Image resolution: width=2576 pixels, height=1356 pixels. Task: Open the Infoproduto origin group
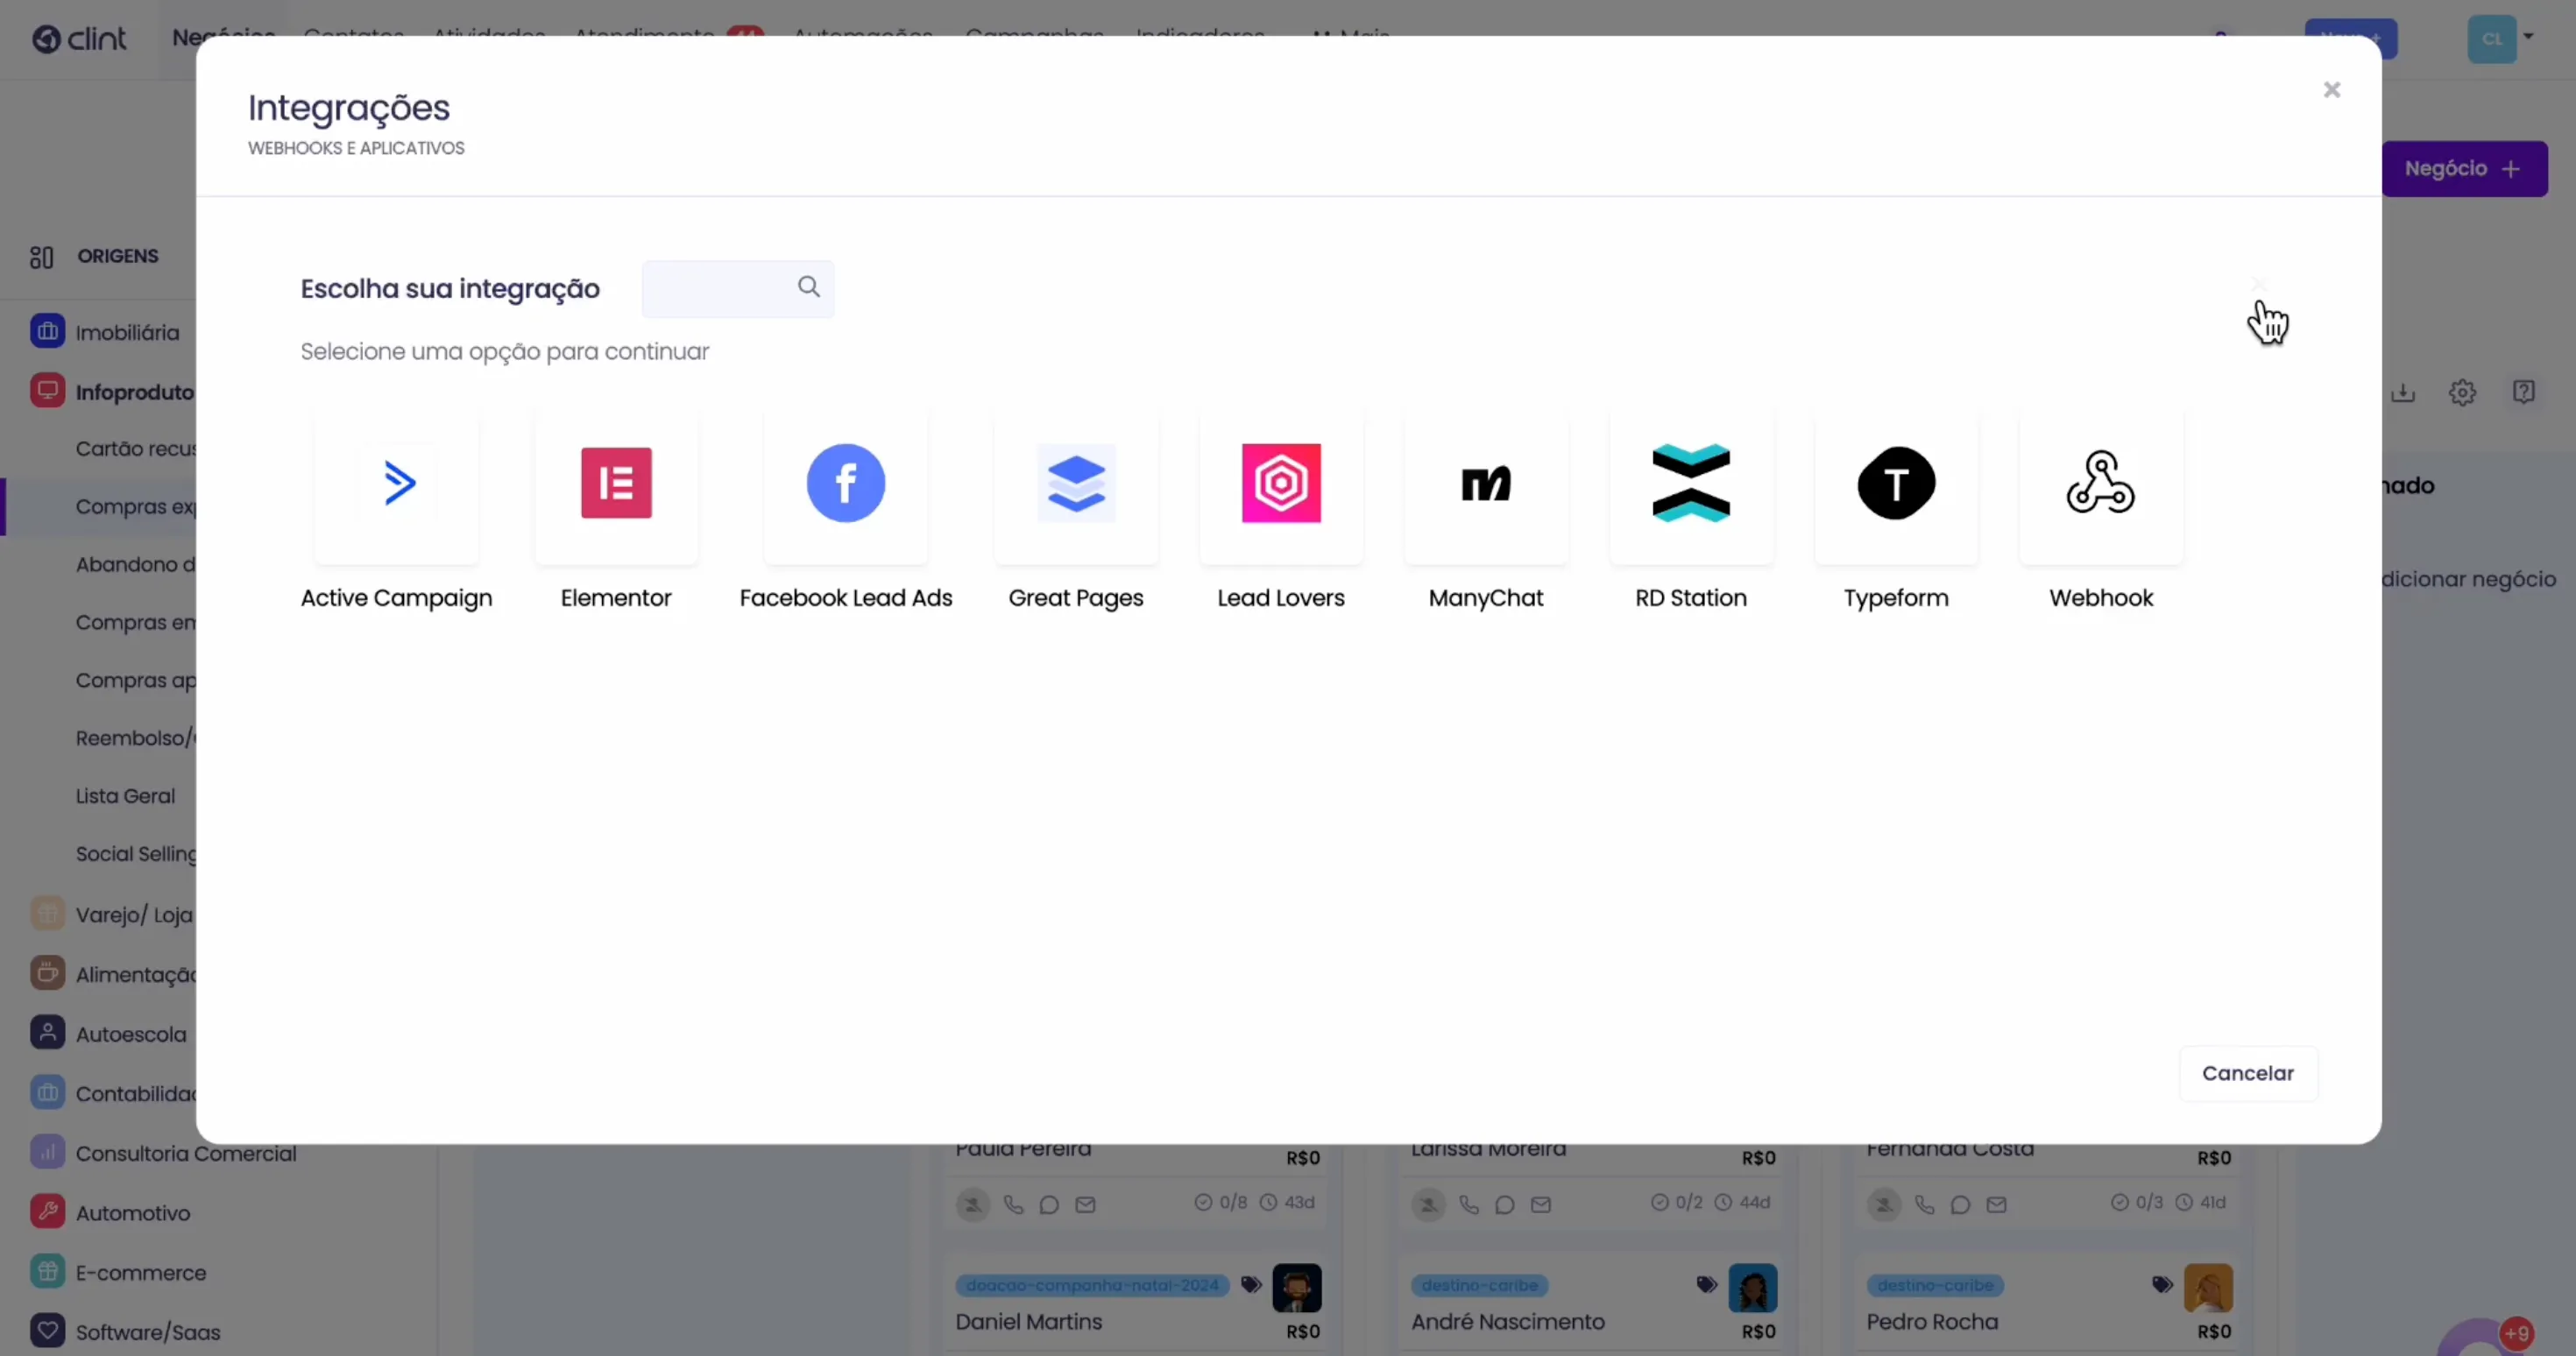click(113, 391)
